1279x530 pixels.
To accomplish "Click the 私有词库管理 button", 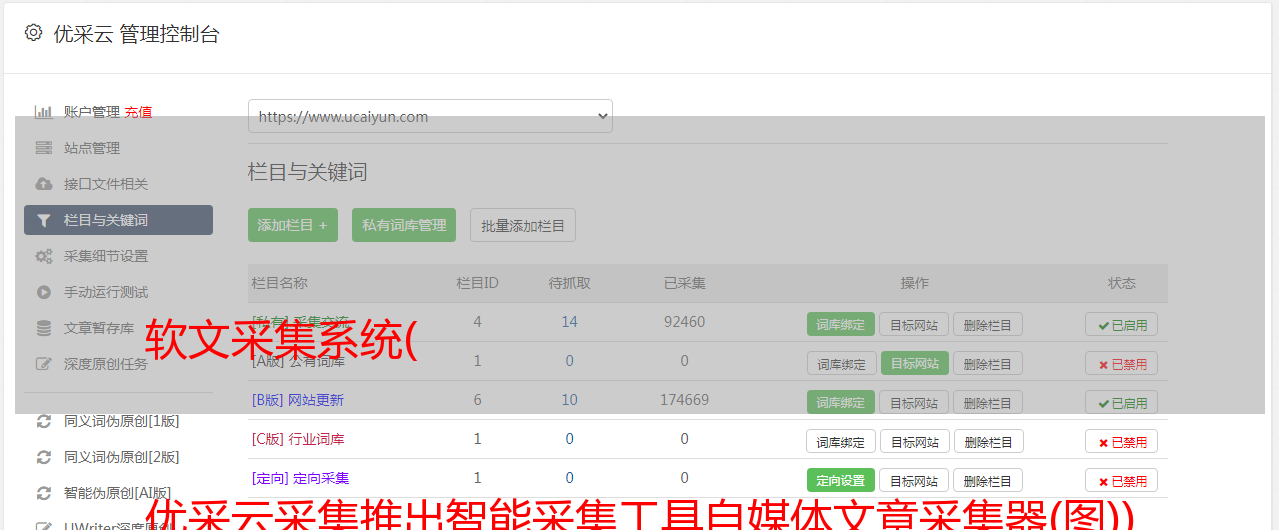I will coord(404,225).
